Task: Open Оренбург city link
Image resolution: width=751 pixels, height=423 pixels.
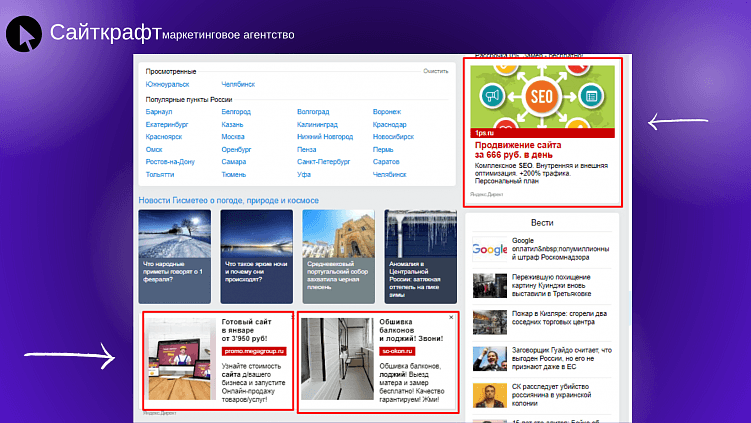Action: coord(236,149)
